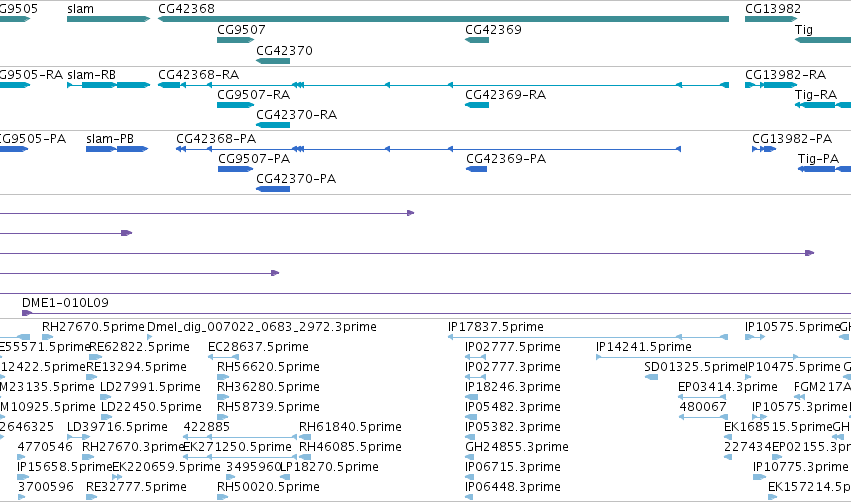Open the Dmel_dig_007022_0683_2972.3prime EST label
The width and height of the screenshot is (851, 502).
click(262, 327)
